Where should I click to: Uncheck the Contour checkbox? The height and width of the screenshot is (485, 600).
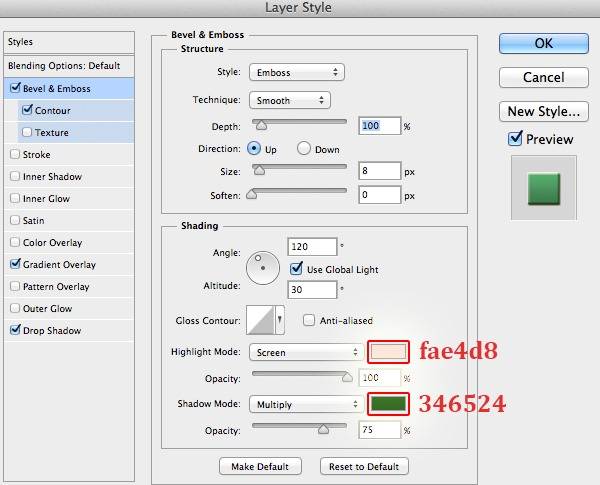click(x=27, y=110)
